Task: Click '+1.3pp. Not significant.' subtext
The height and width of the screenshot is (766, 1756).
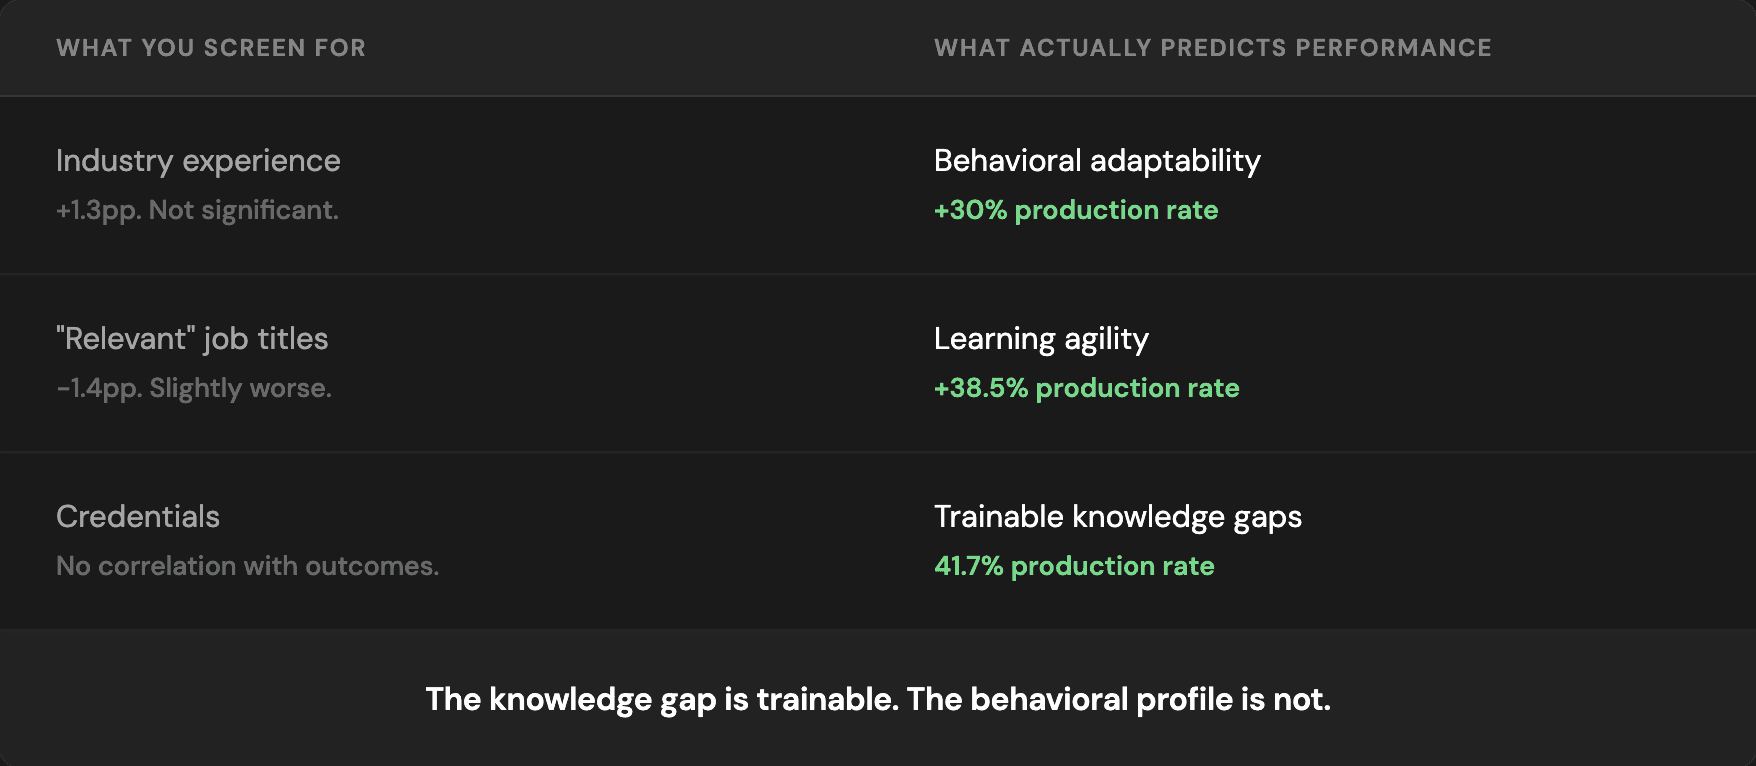Action: tap(197, 210)
